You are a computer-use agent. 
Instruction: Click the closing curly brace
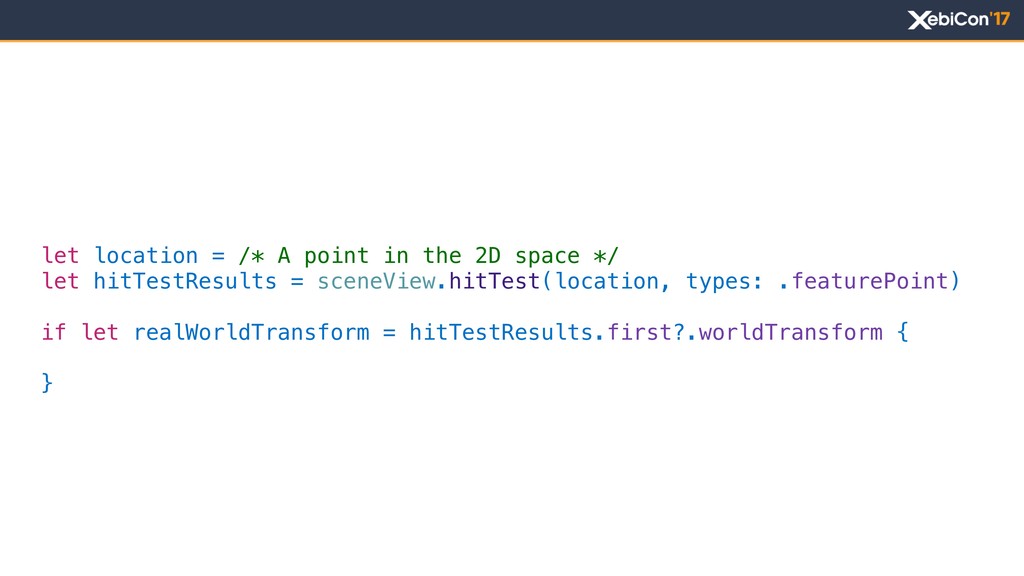click(47, 383)
